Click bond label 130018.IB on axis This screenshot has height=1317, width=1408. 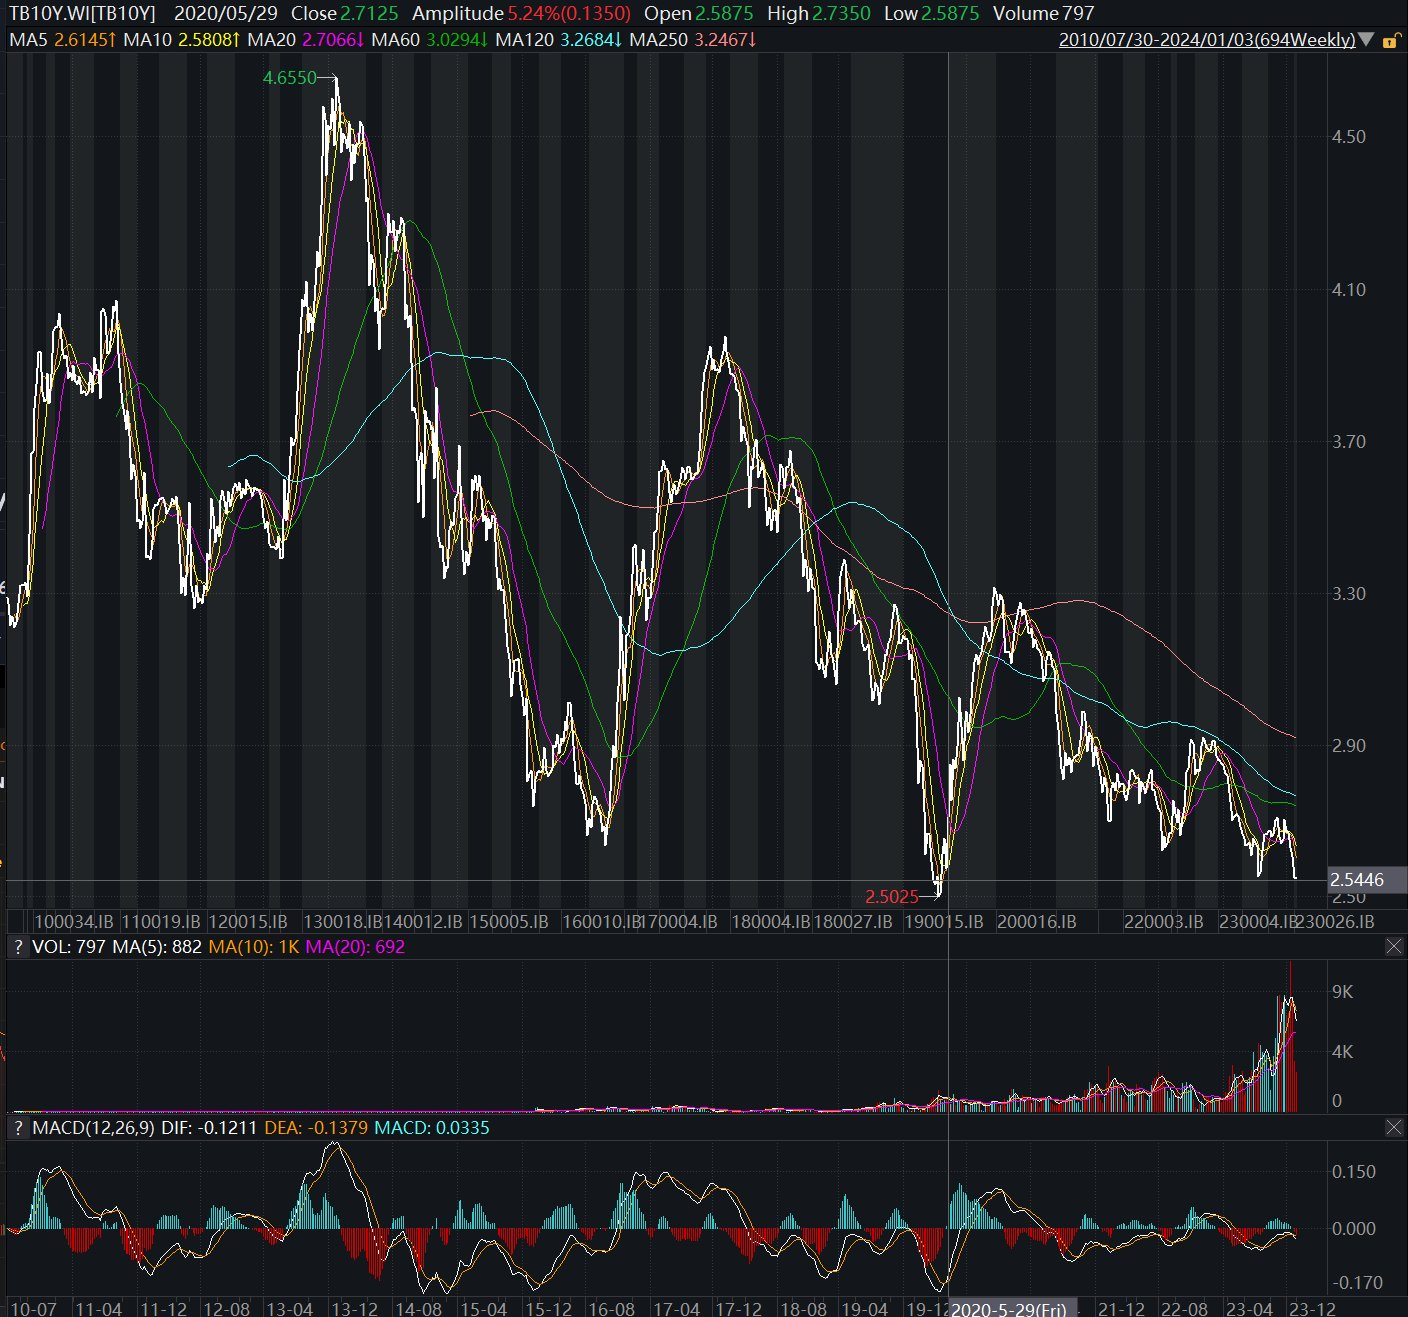(343, 921)
